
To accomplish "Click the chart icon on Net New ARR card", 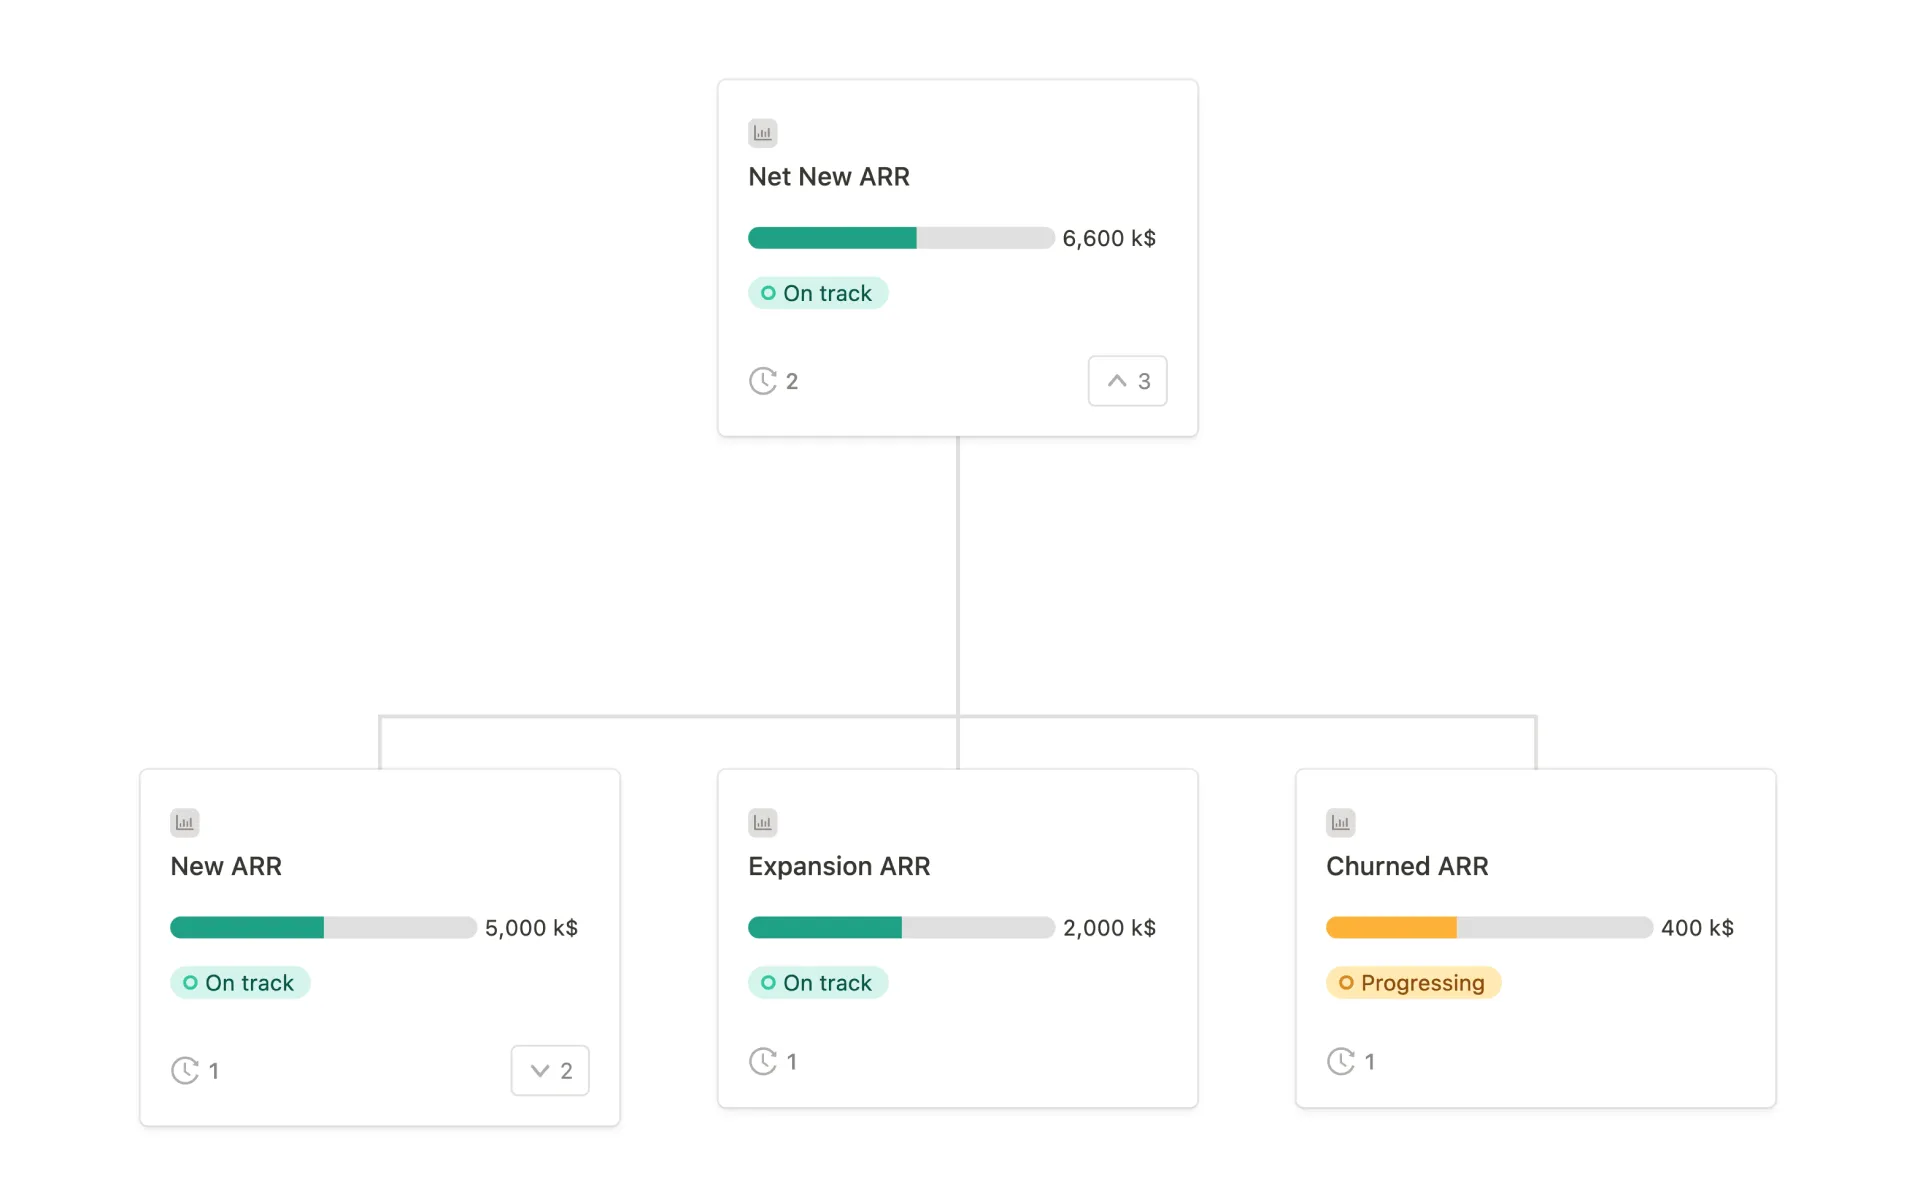I will pos(763,132).
